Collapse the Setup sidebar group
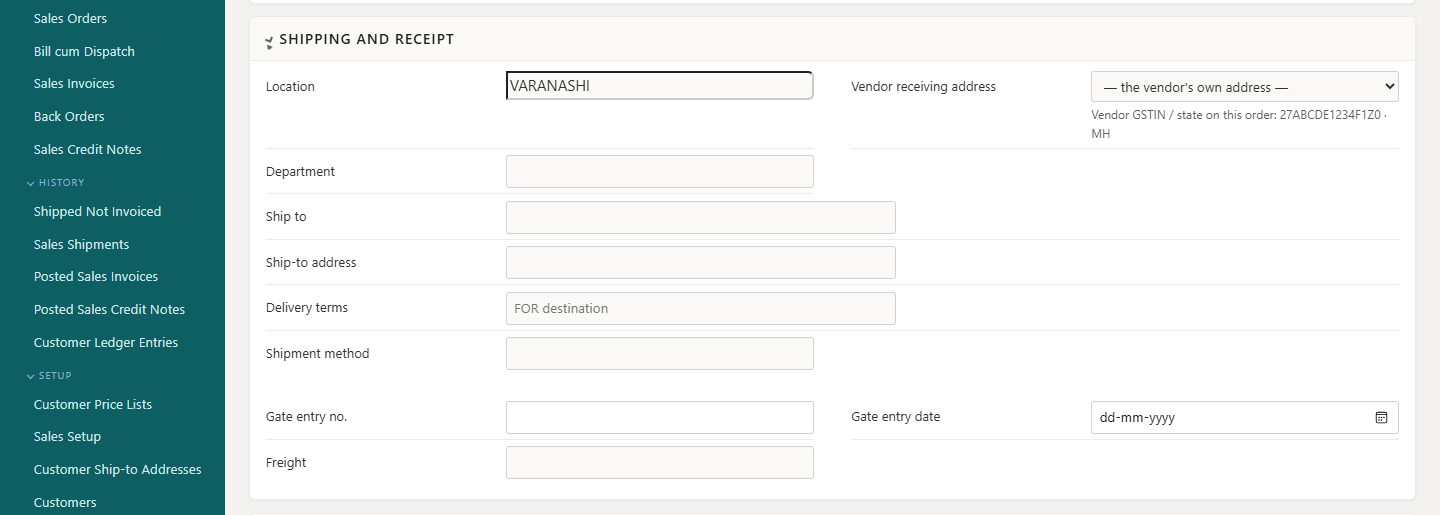This screenshot has height=515, width=1440. coord(48,376)
